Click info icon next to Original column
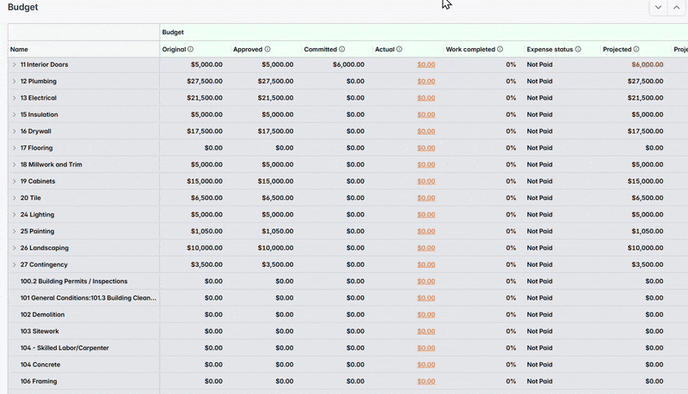 point(190,49)
